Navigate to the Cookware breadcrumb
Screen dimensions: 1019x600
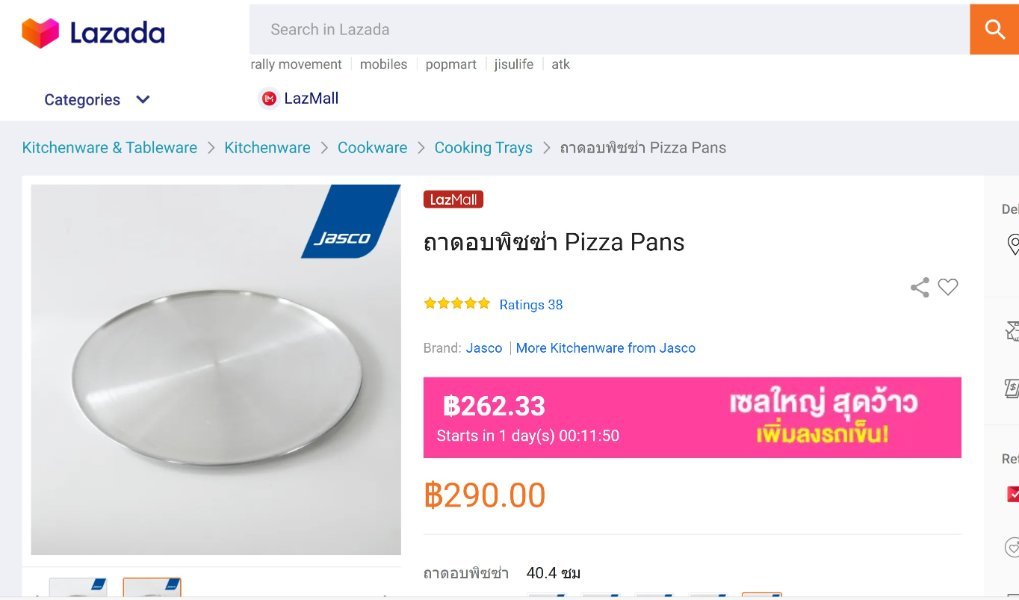coord(372,148)
